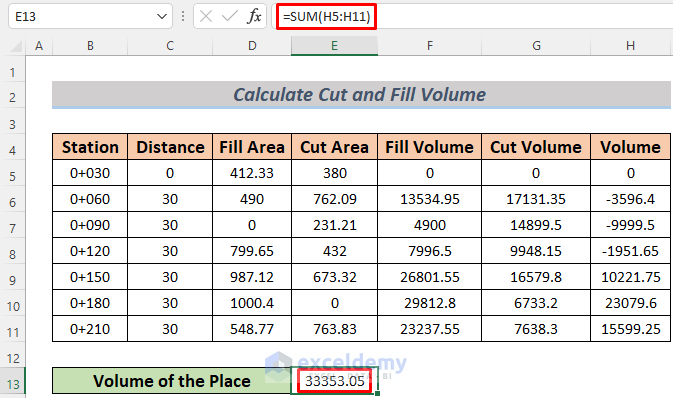Click cut area value 763.83
The width and height of the screenshot is (673, 398).
[x=334, y=329]
